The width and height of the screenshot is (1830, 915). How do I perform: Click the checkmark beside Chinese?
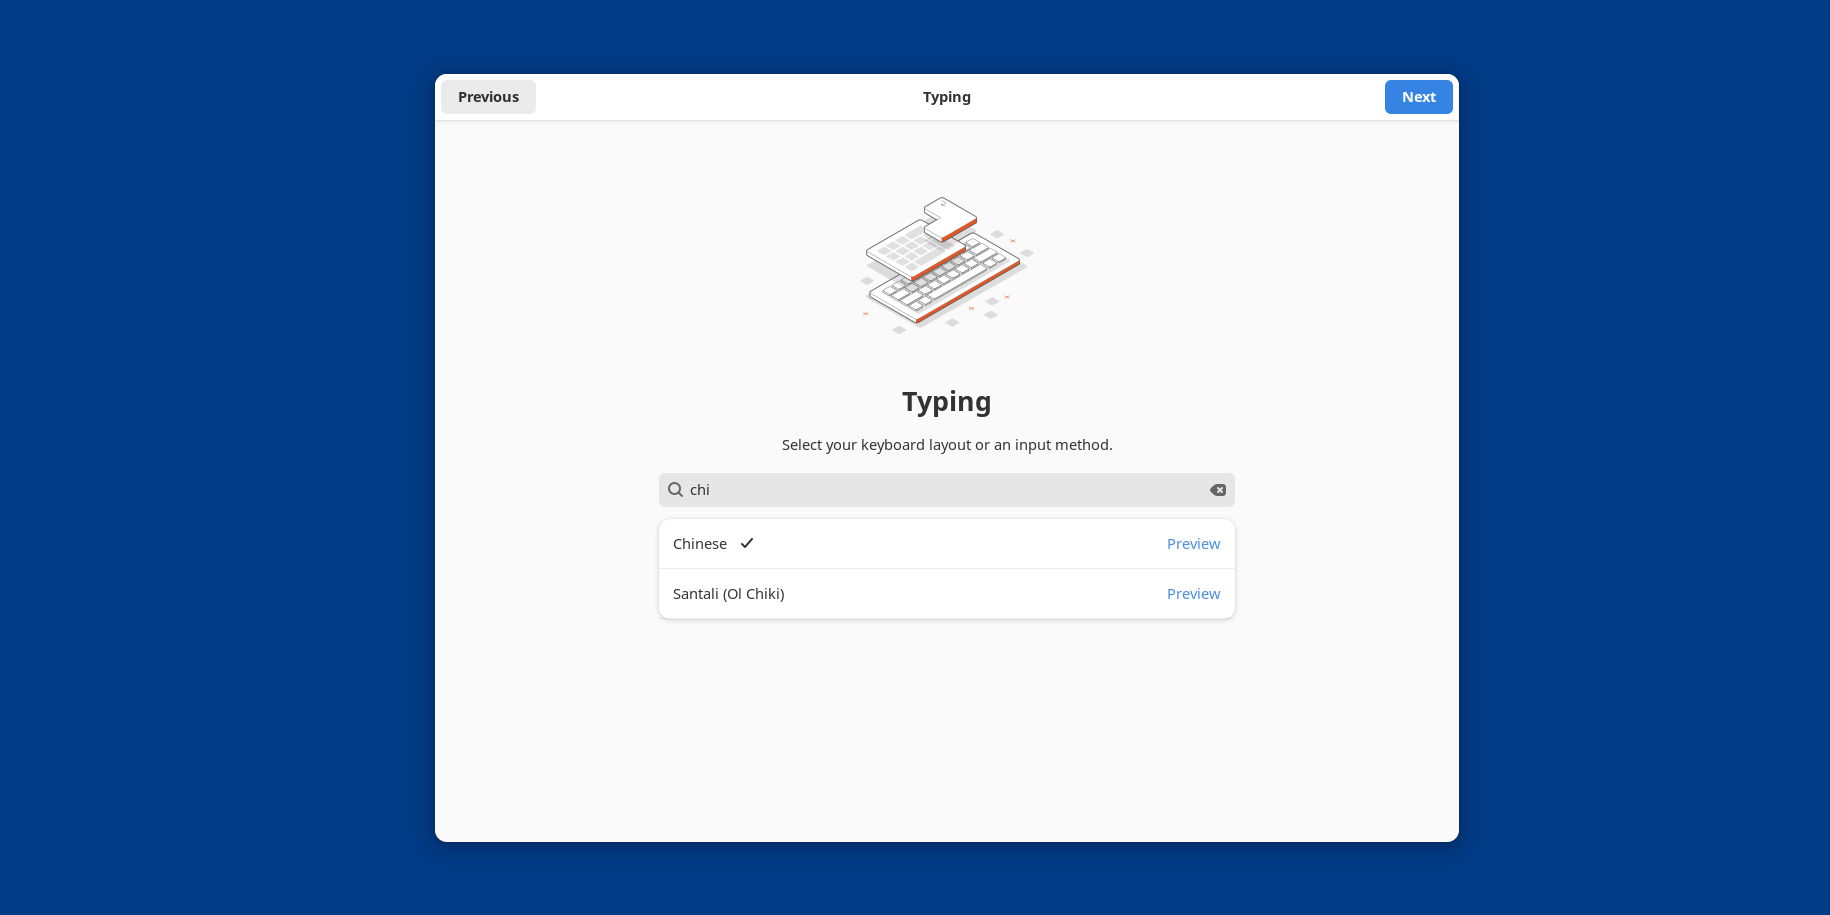(747, 543)
